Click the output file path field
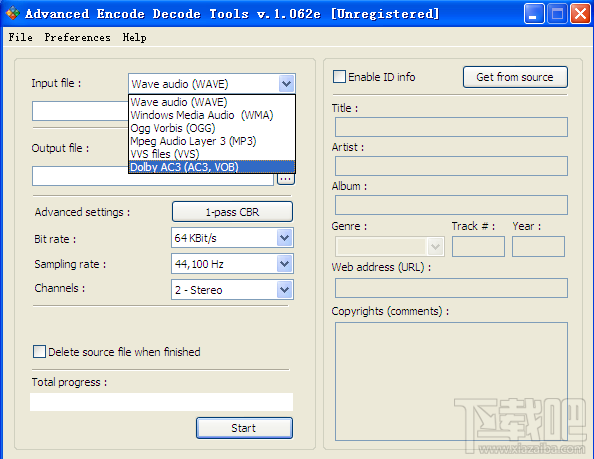 [x=153, y=176]
